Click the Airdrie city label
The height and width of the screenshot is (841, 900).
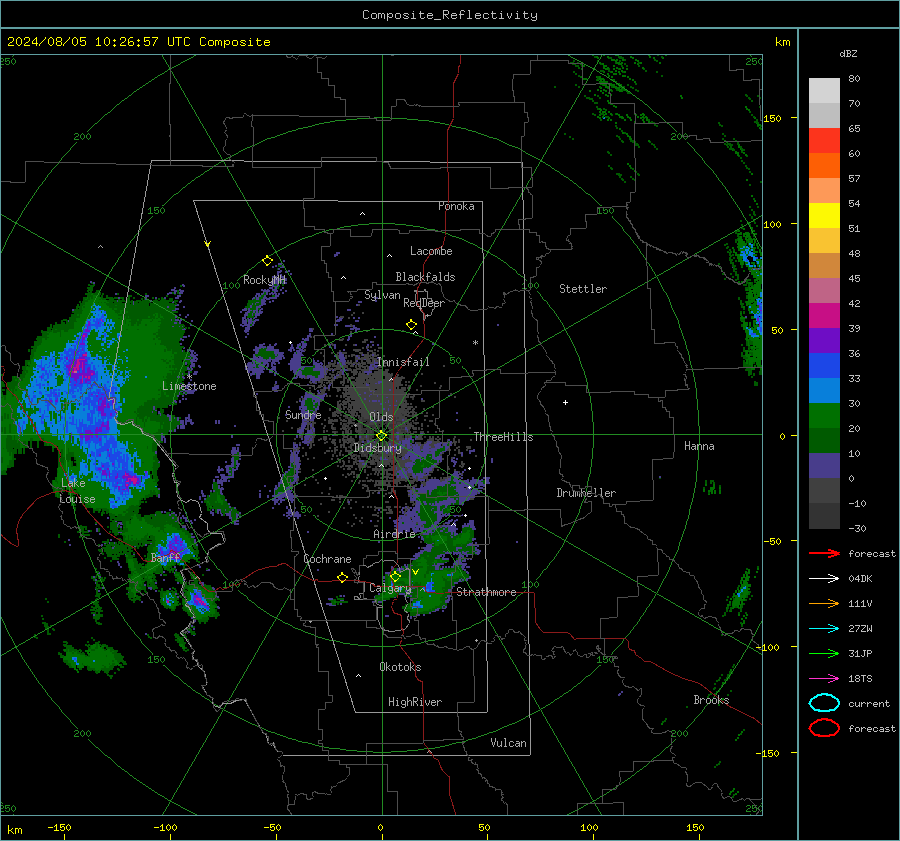pos(394,534)
